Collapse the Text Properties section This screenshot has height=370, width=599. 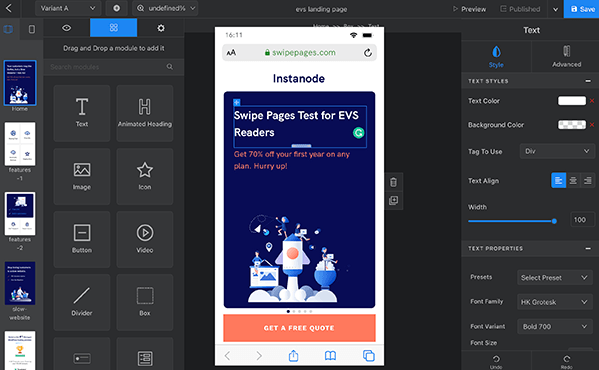click(x=588, y=249)
